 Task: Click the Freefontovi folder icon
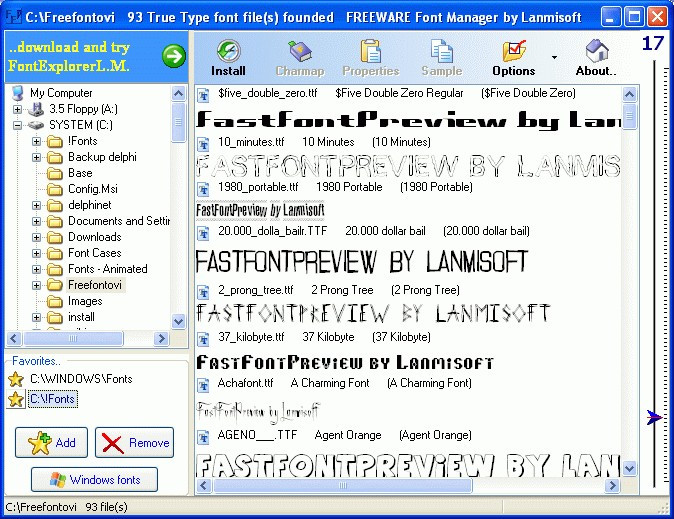55,285
